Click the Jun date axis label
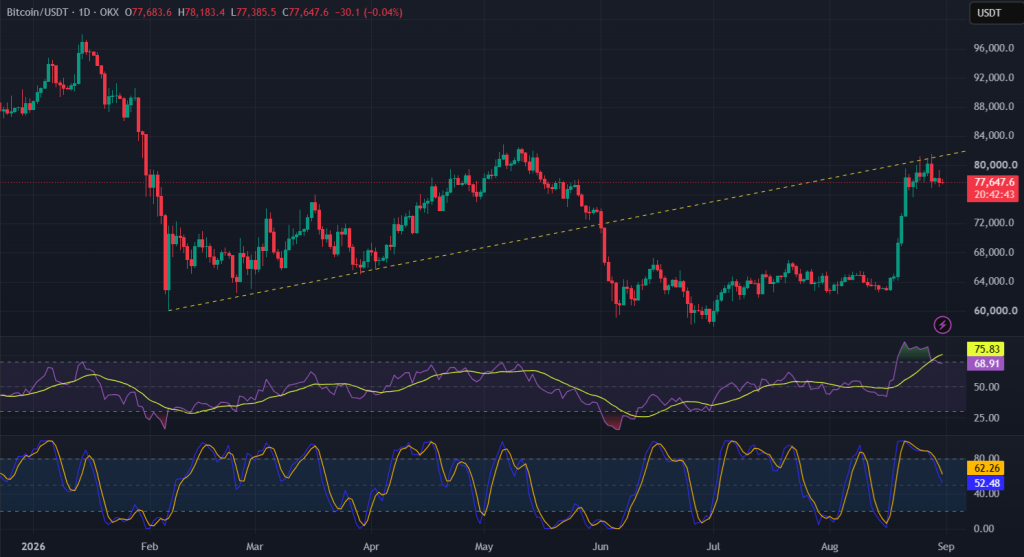 pyautogui.click(x=600, y=547)
